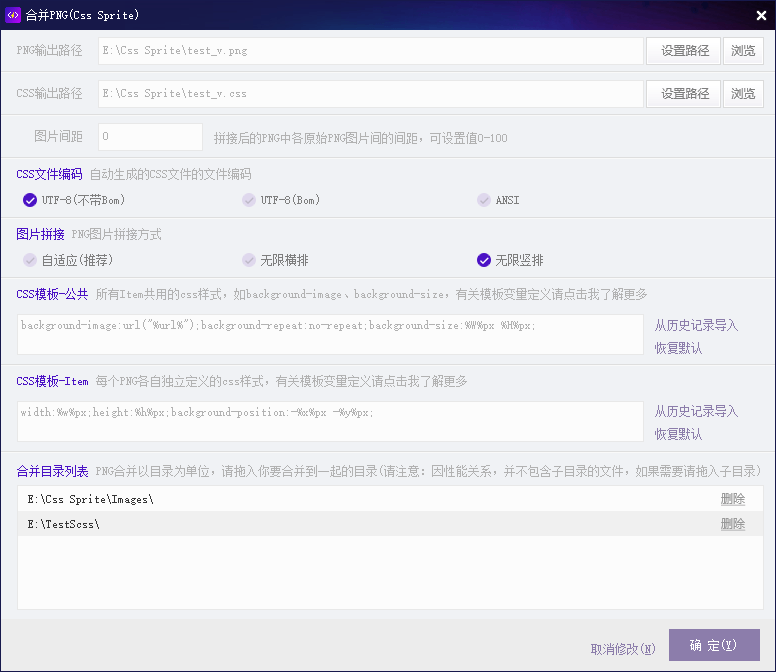
Task: Close the 合并PNG dialog window
Action: [761, 15]
